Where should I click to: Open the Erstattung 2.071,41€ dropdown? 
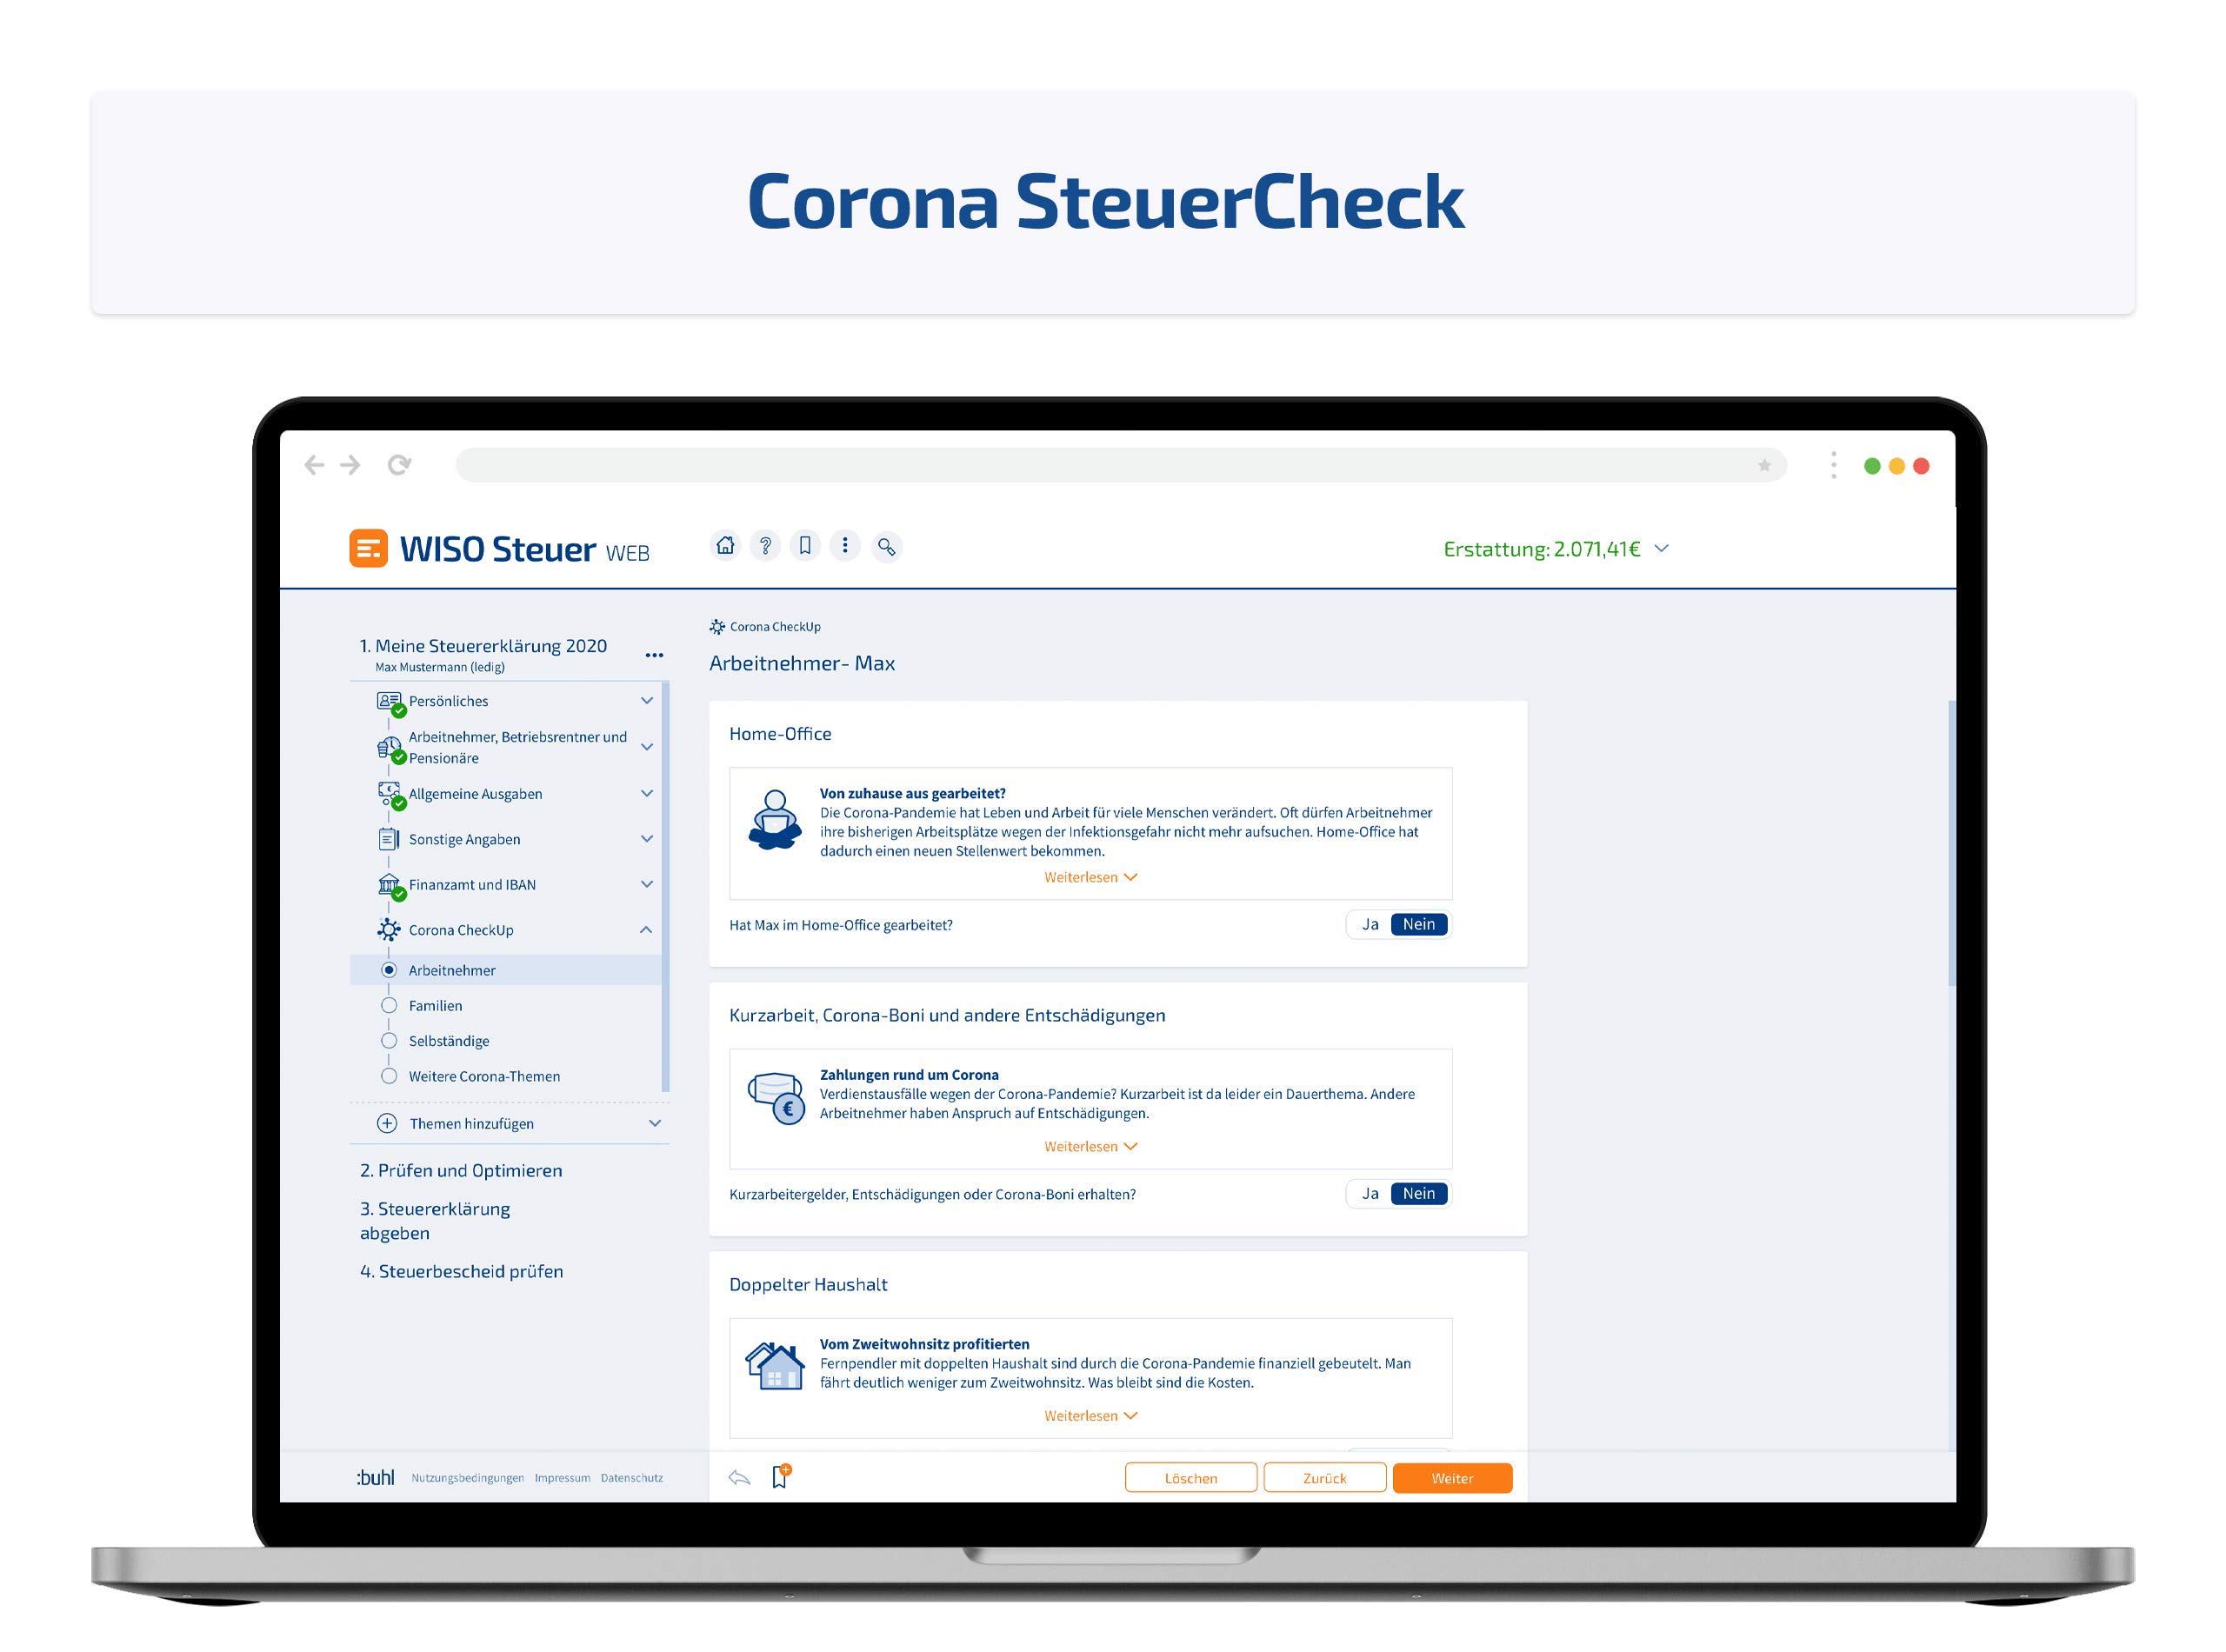tap(1556, 549)
